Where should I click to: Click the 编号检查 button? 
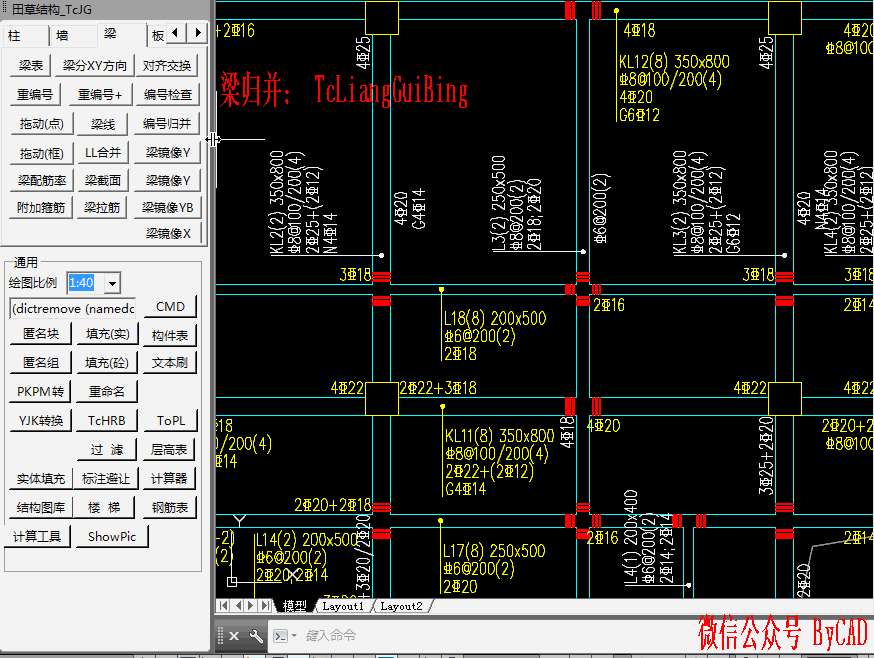[167, 95]
